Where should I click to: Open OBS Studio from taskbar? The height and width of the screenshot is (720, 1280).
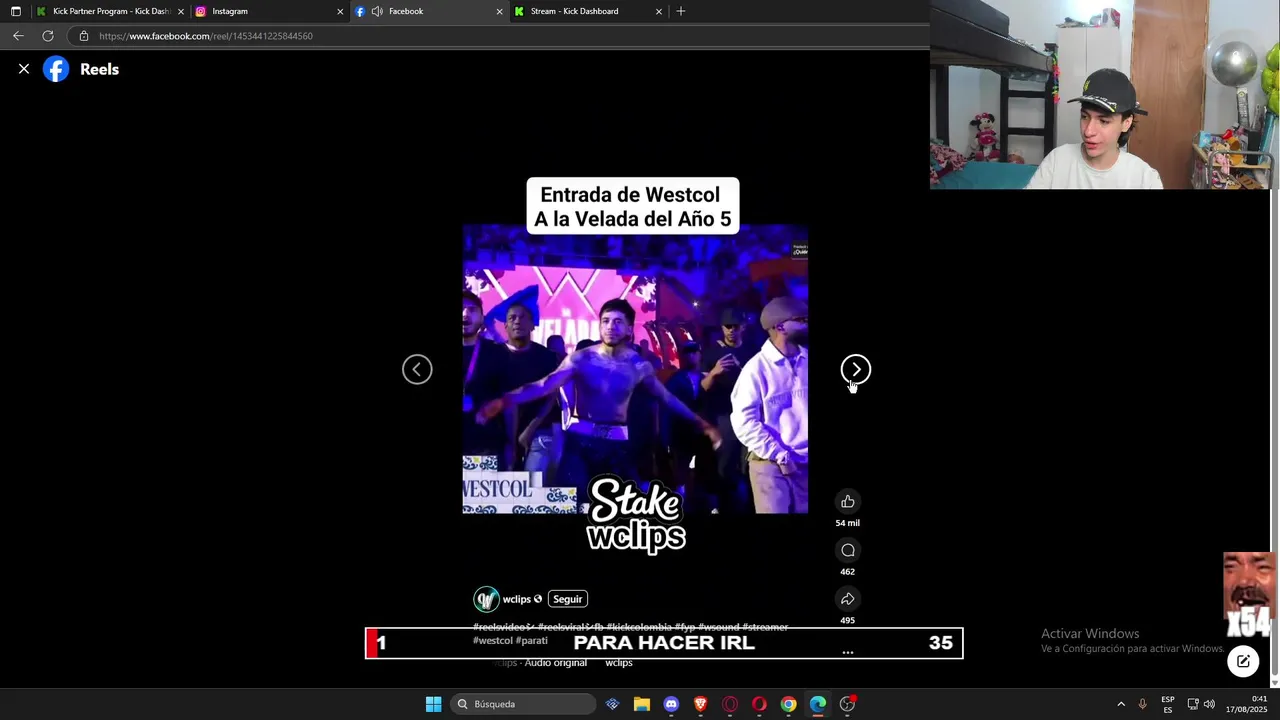tap(847, 704)
